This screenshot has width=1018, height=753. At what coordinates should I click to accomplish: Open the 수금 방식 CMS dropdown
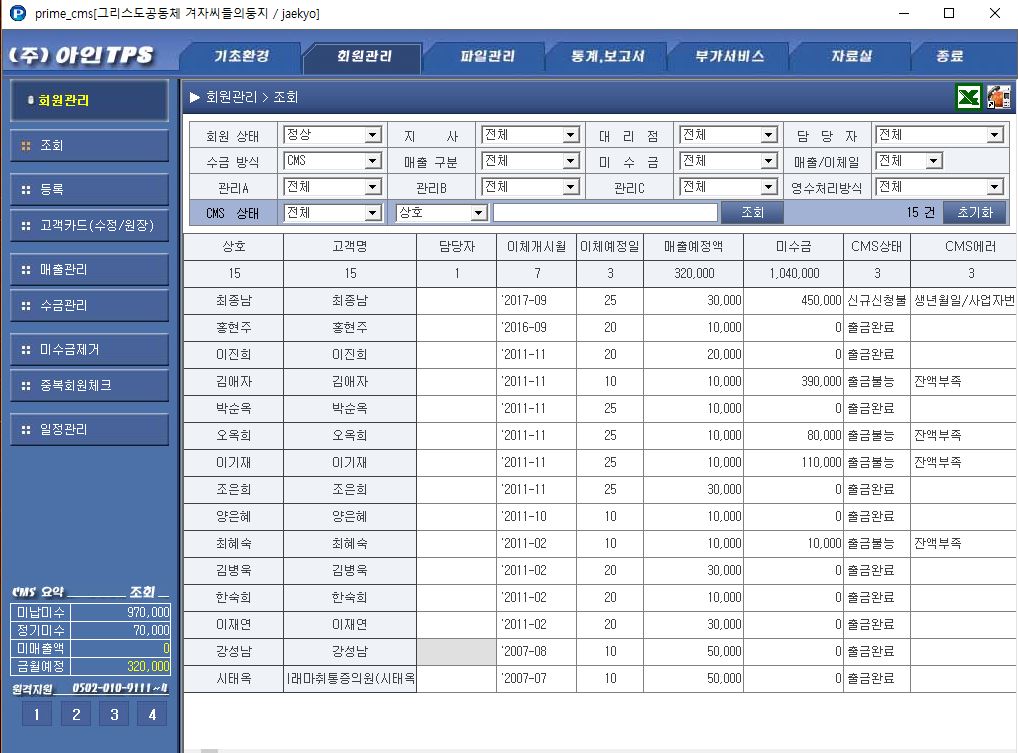tap(372, 161)
